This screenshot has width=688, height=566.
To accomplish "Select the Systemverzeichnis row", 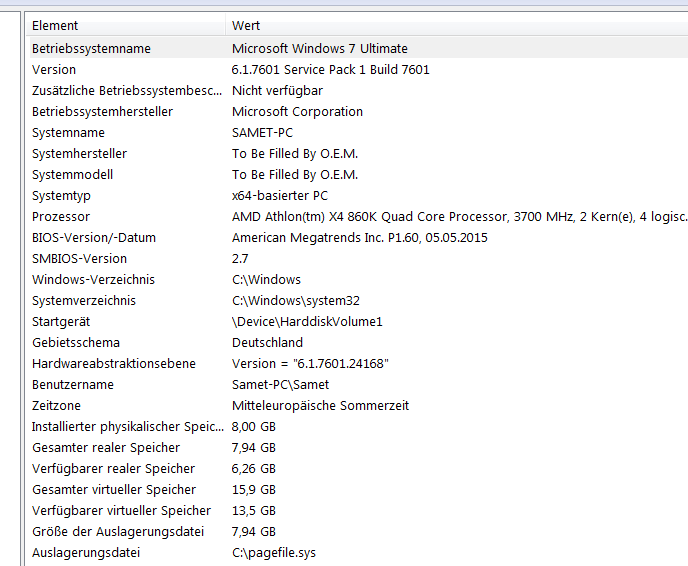I will 359,301.
